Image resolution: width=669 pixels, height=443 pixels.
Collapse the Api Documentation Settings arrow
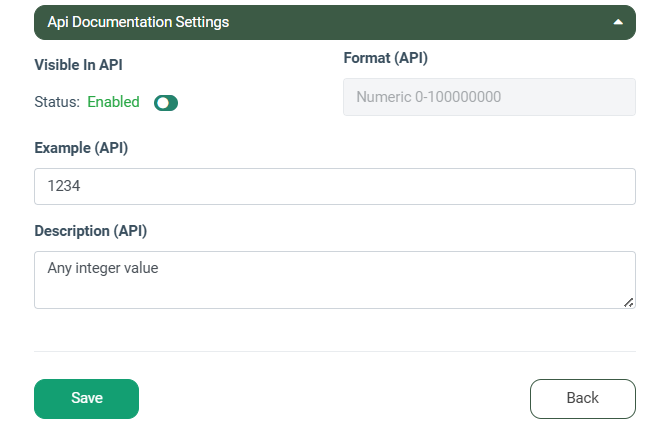click(x=618, y=22)
